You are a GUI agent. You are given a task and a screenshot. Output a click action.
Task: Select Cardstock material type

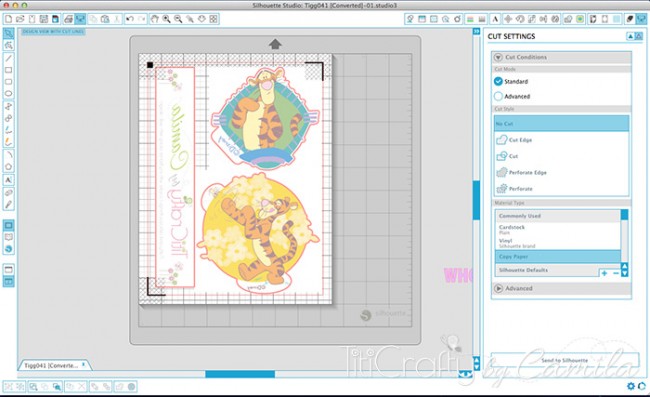(558, 229)
